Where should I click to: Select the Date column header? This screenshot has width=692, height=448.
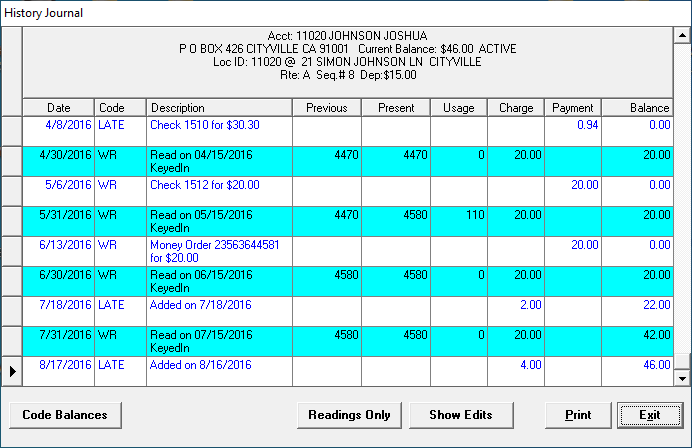click(58, 108)
